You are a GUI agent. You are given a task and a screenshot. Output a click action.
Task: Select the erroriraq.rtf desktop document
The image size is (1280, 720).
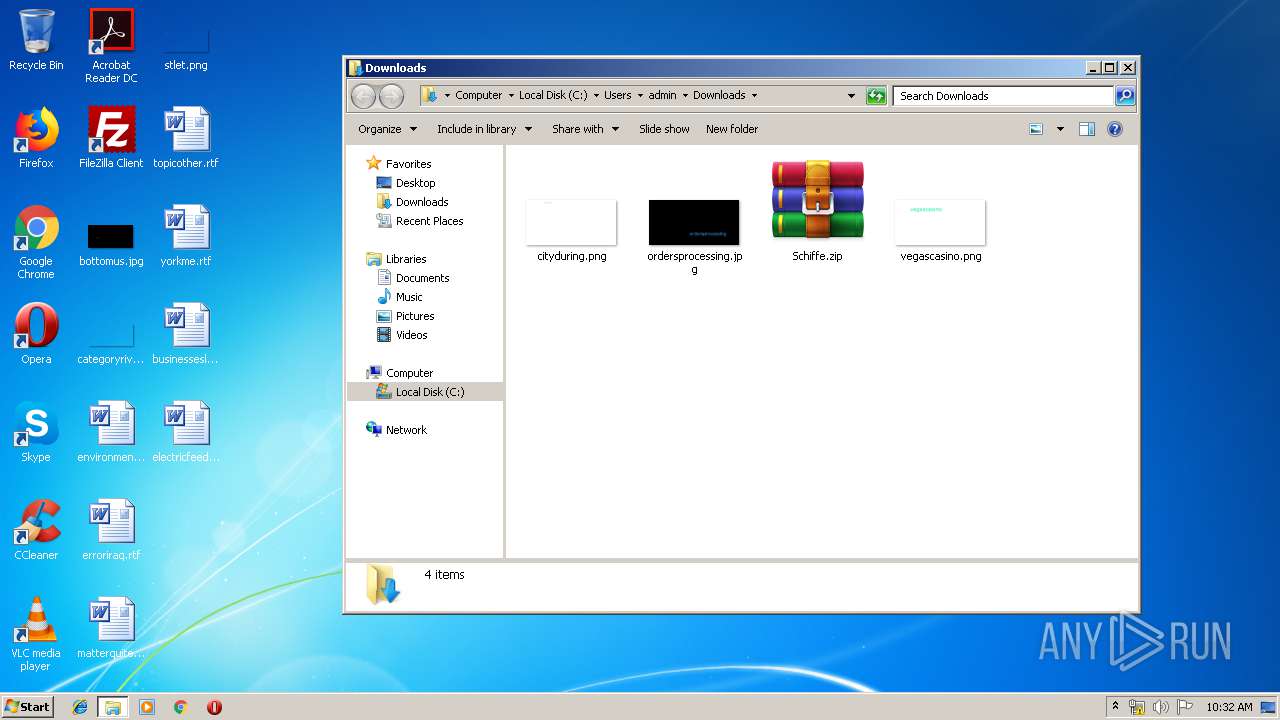[x=111, y=530]
